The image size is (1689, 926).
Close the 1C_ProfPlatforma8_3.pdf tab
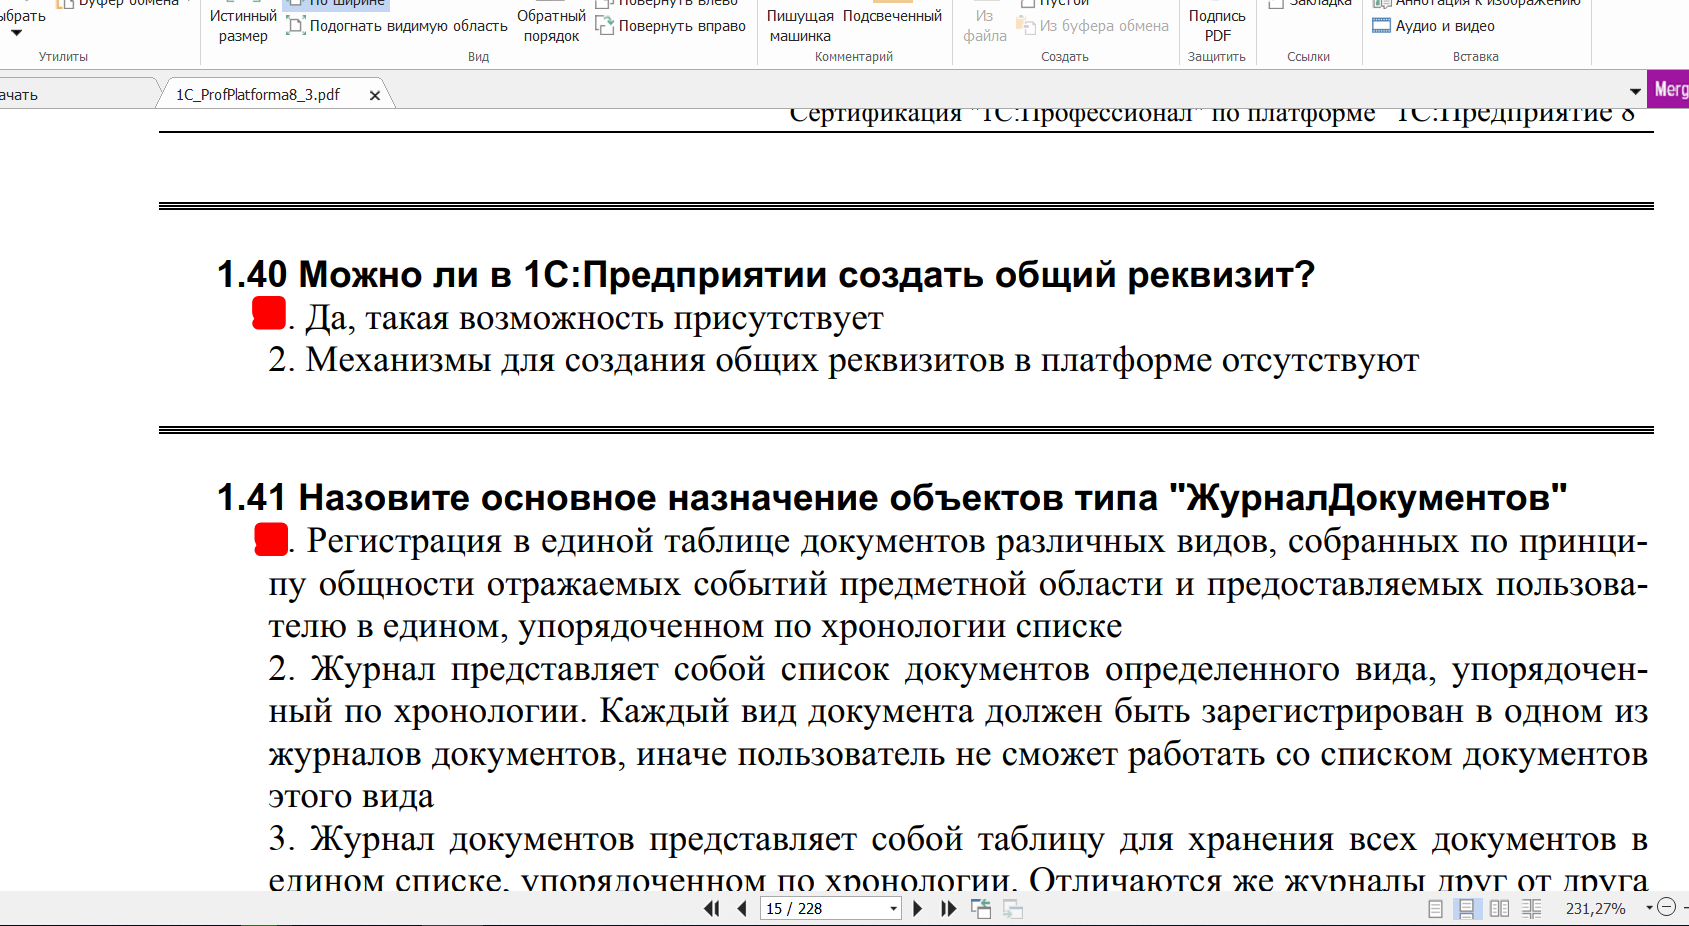pos(375,96)
